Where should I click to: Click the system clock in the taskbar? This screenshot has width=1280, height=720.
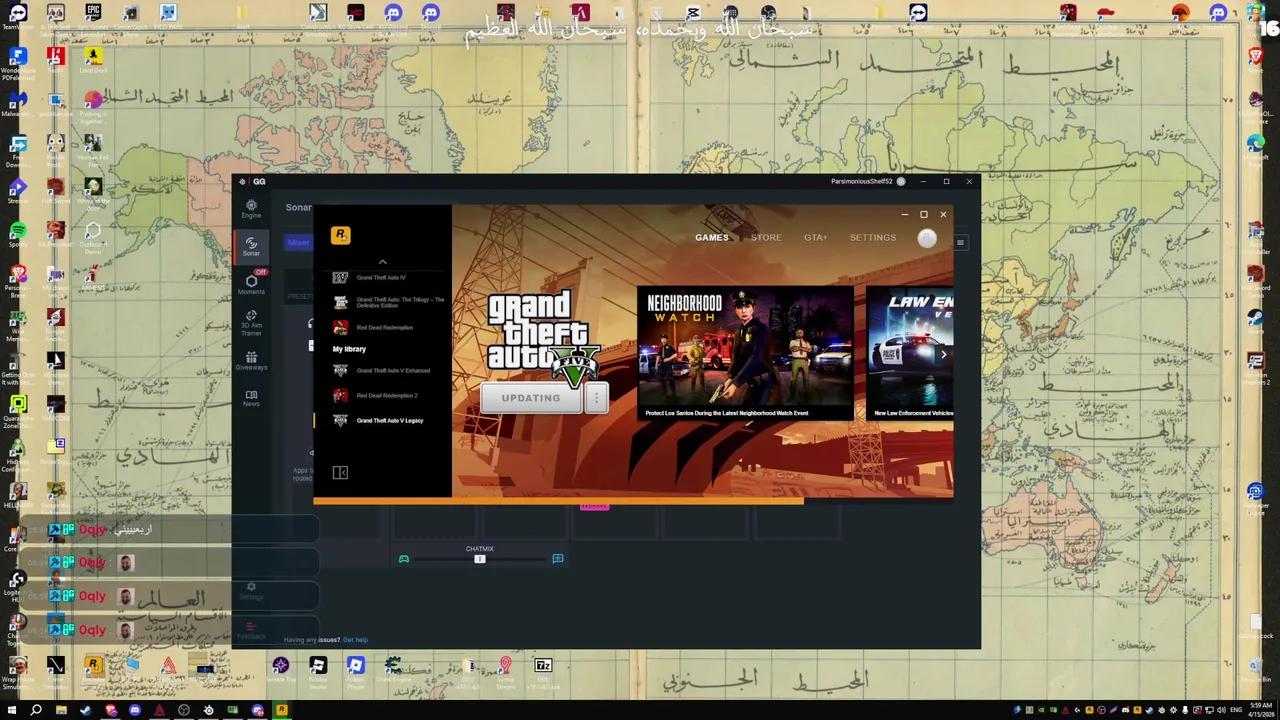point(1258,710)
